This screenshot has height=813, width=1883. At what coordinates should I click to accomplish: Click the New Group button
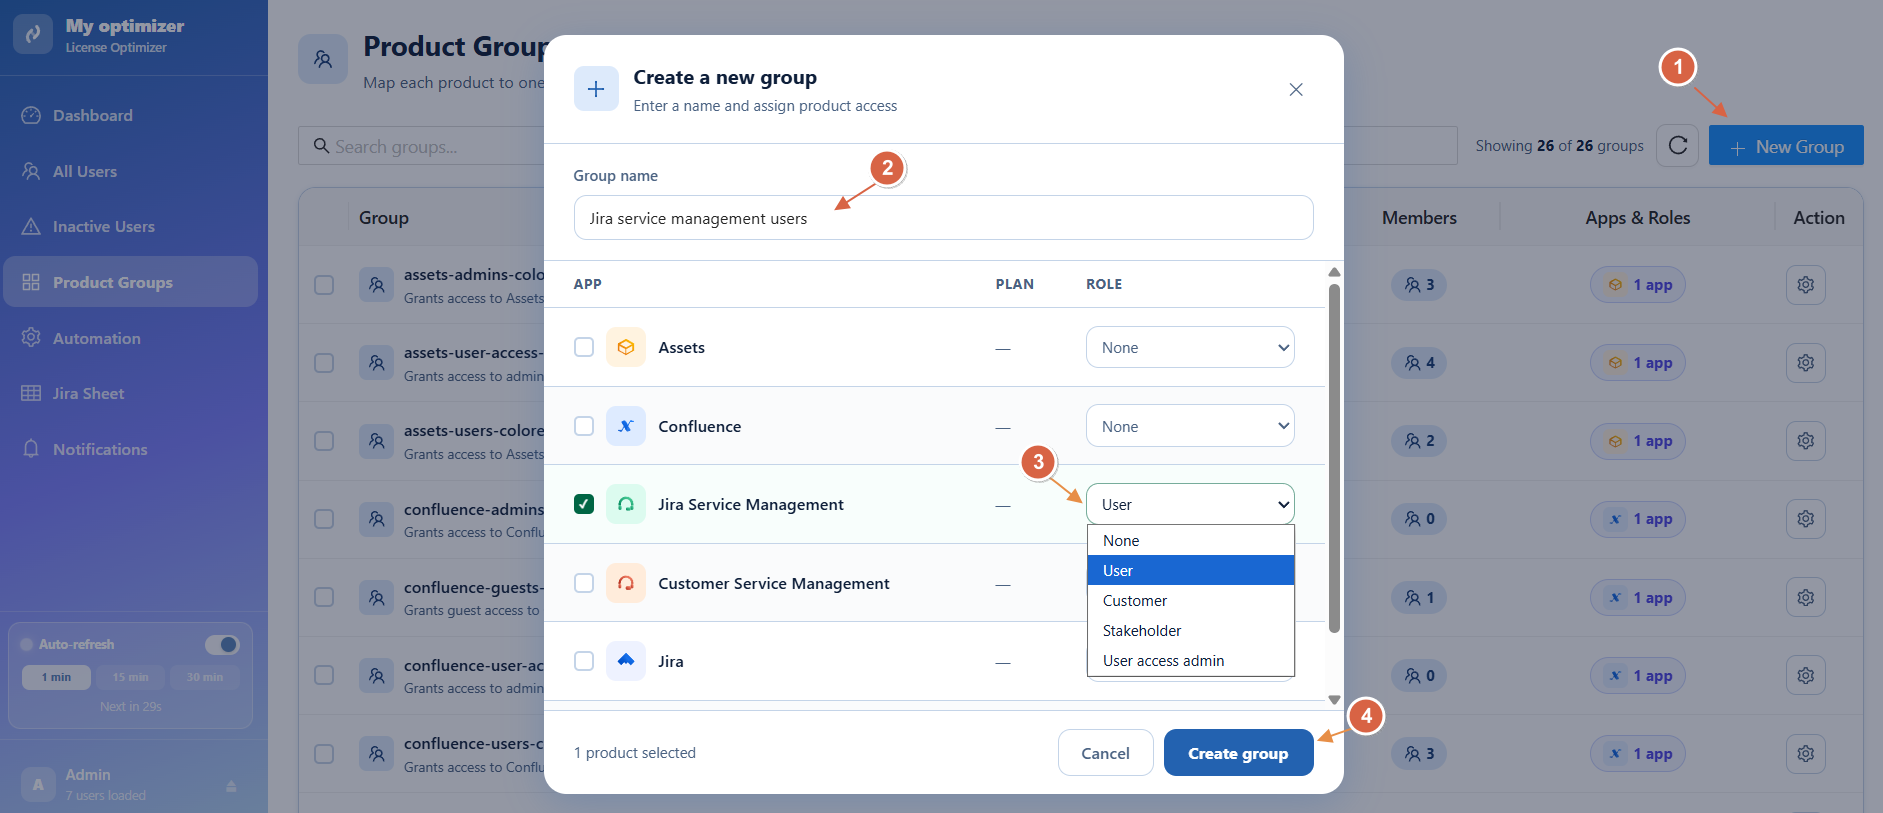click(1786, 146)
